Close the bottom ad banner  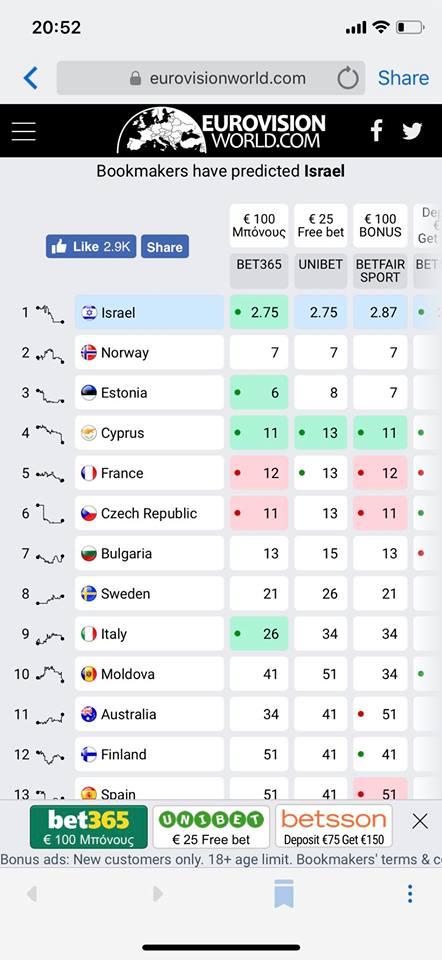click(420, 821)
